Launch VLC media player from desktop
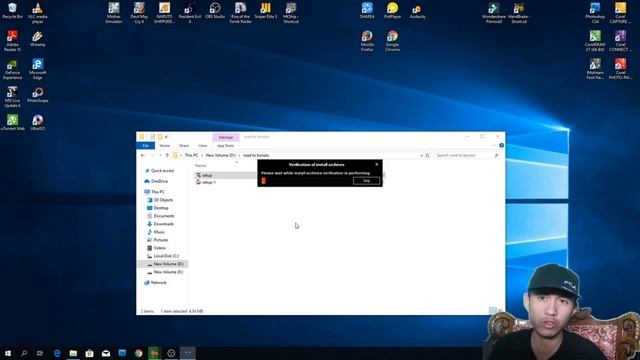The image size is (640, 360). point(38,12)
